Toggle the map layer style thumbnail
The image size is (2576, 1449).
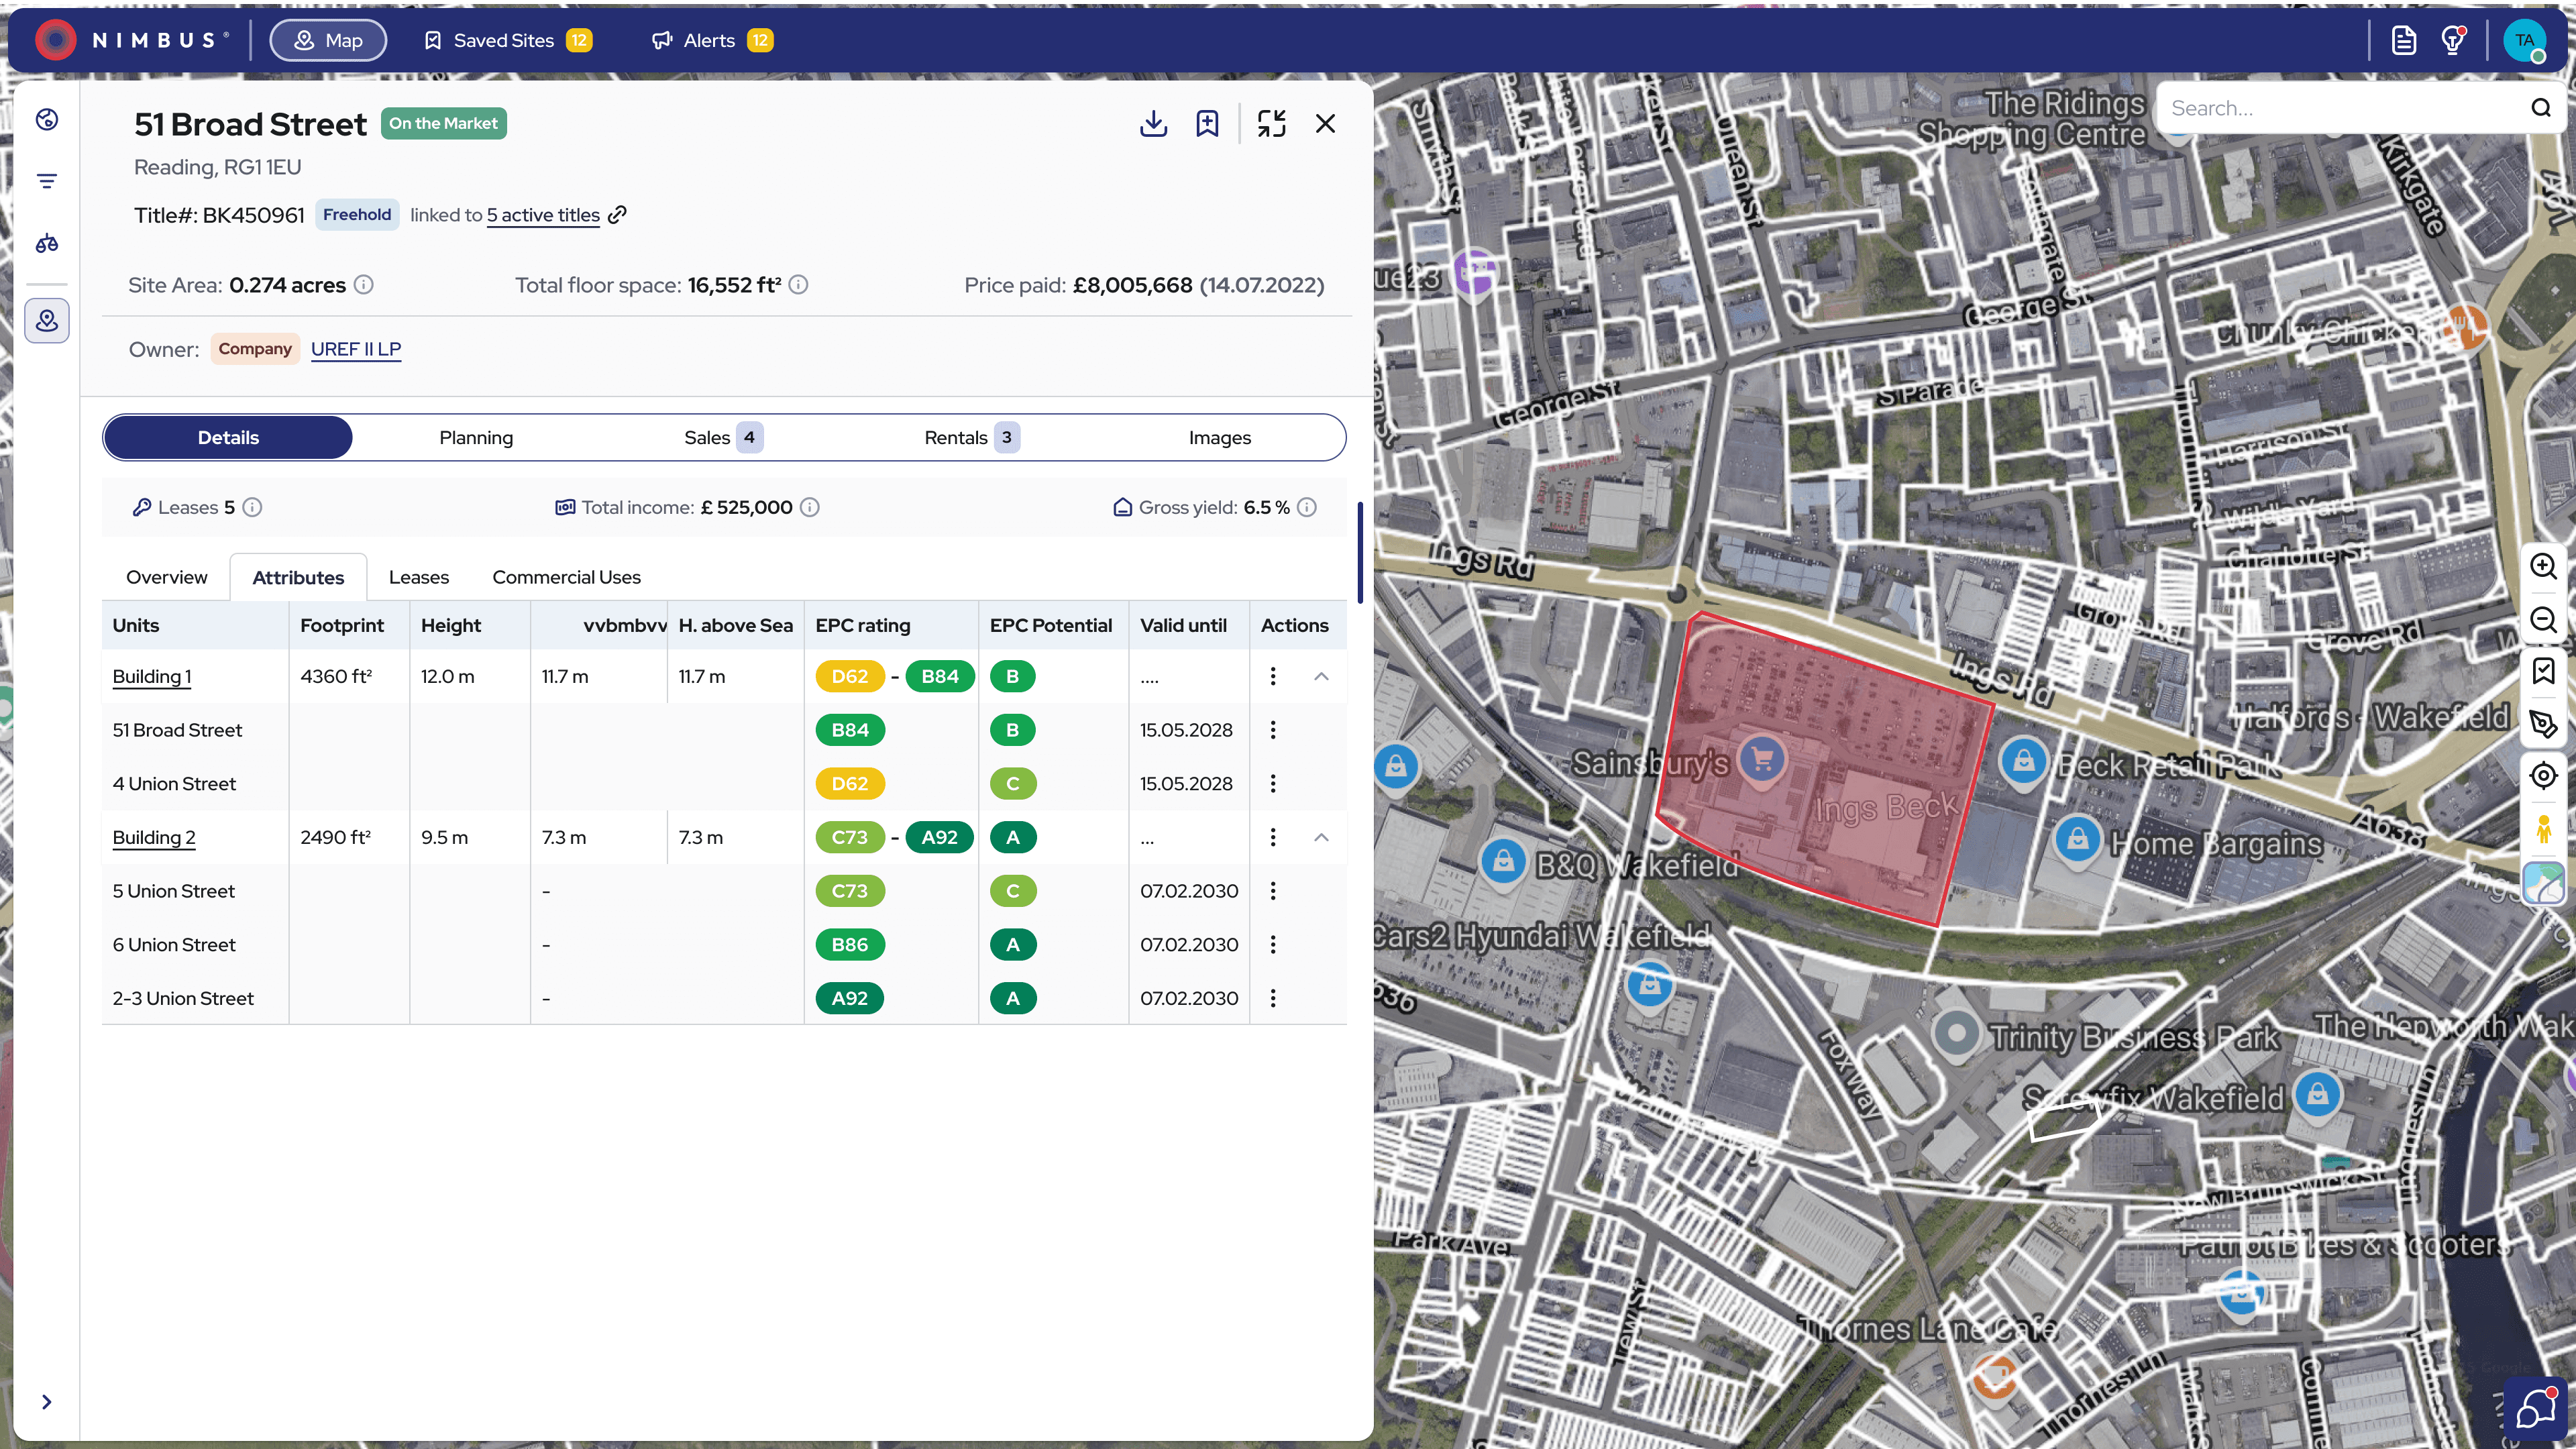(x=2543, y=883)
